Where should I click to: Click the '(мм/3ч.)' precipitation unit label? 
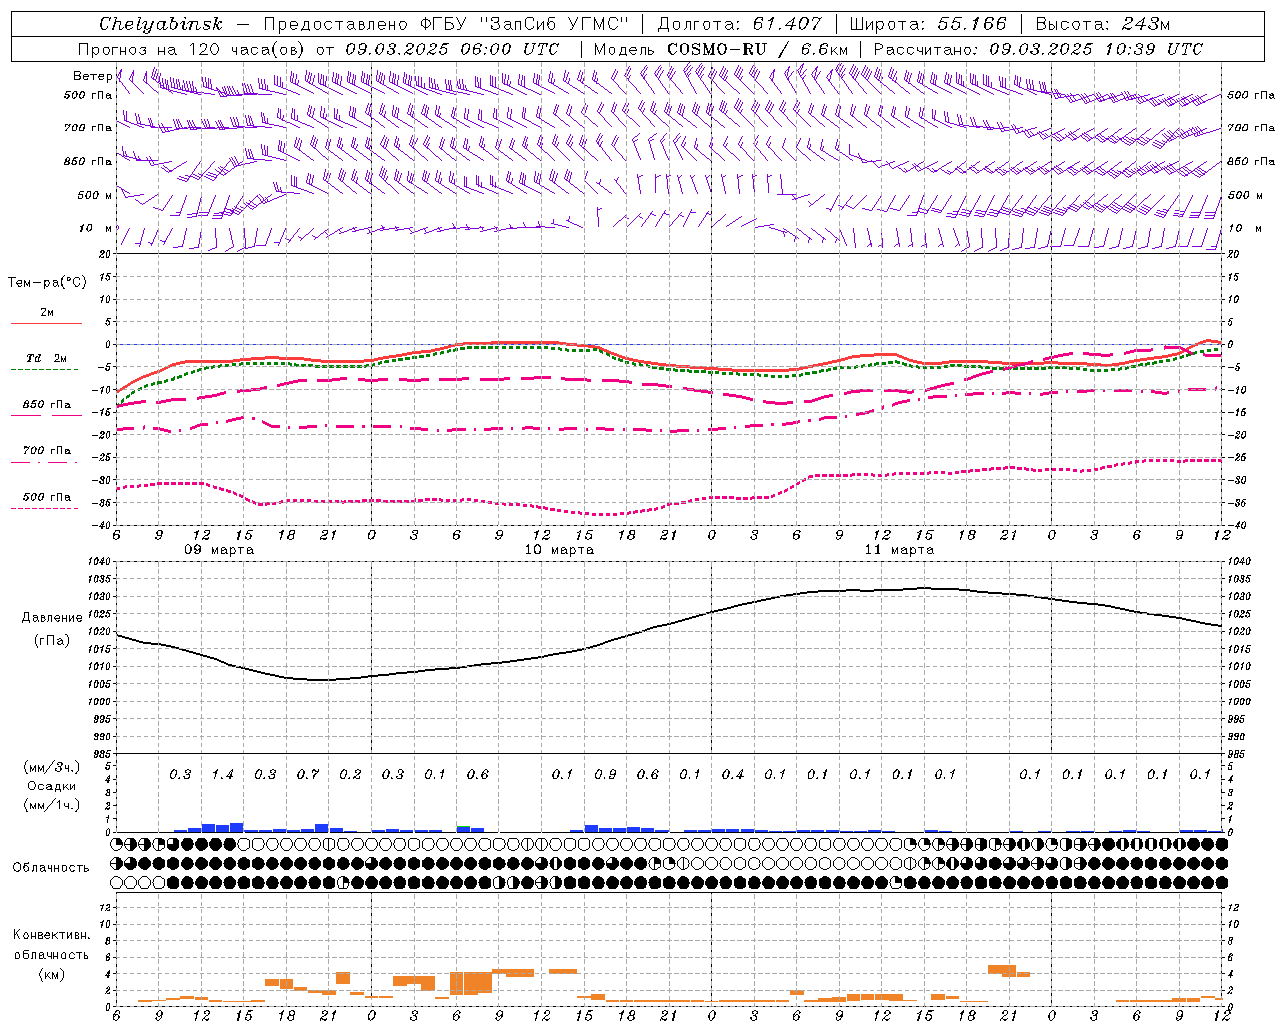click(52, 767)
